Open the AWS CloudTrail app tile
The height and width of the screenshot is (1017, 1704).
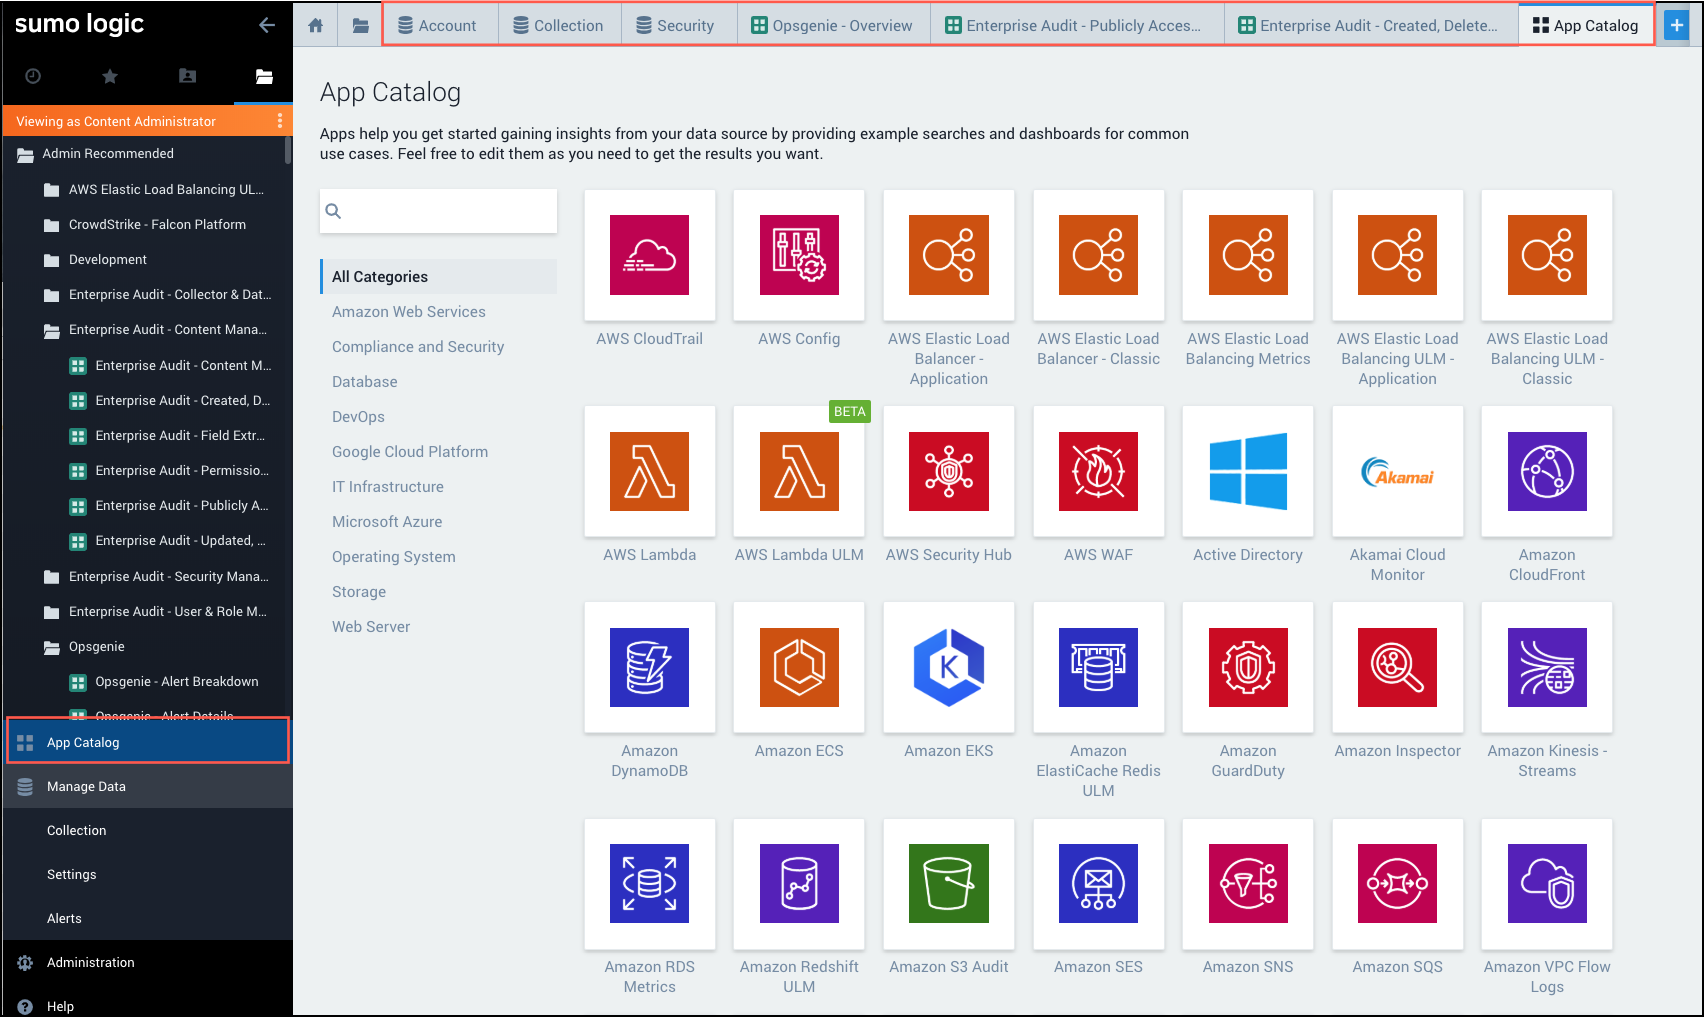(x=649, y=255)
